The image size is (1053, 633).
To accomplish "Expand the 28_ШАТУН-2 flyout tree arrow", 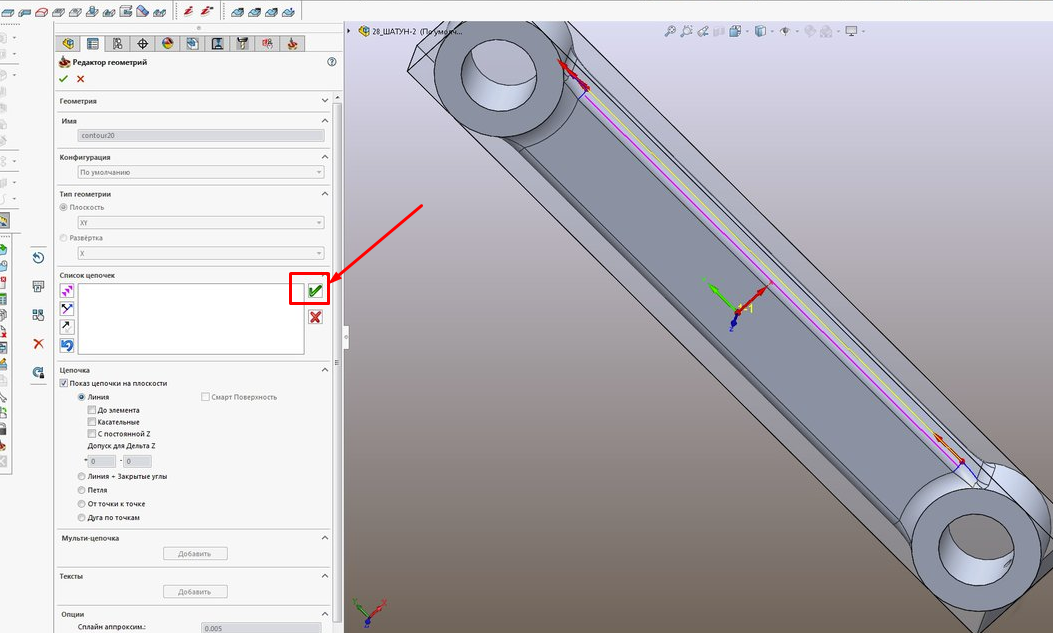I will click(x=349, y=31).
